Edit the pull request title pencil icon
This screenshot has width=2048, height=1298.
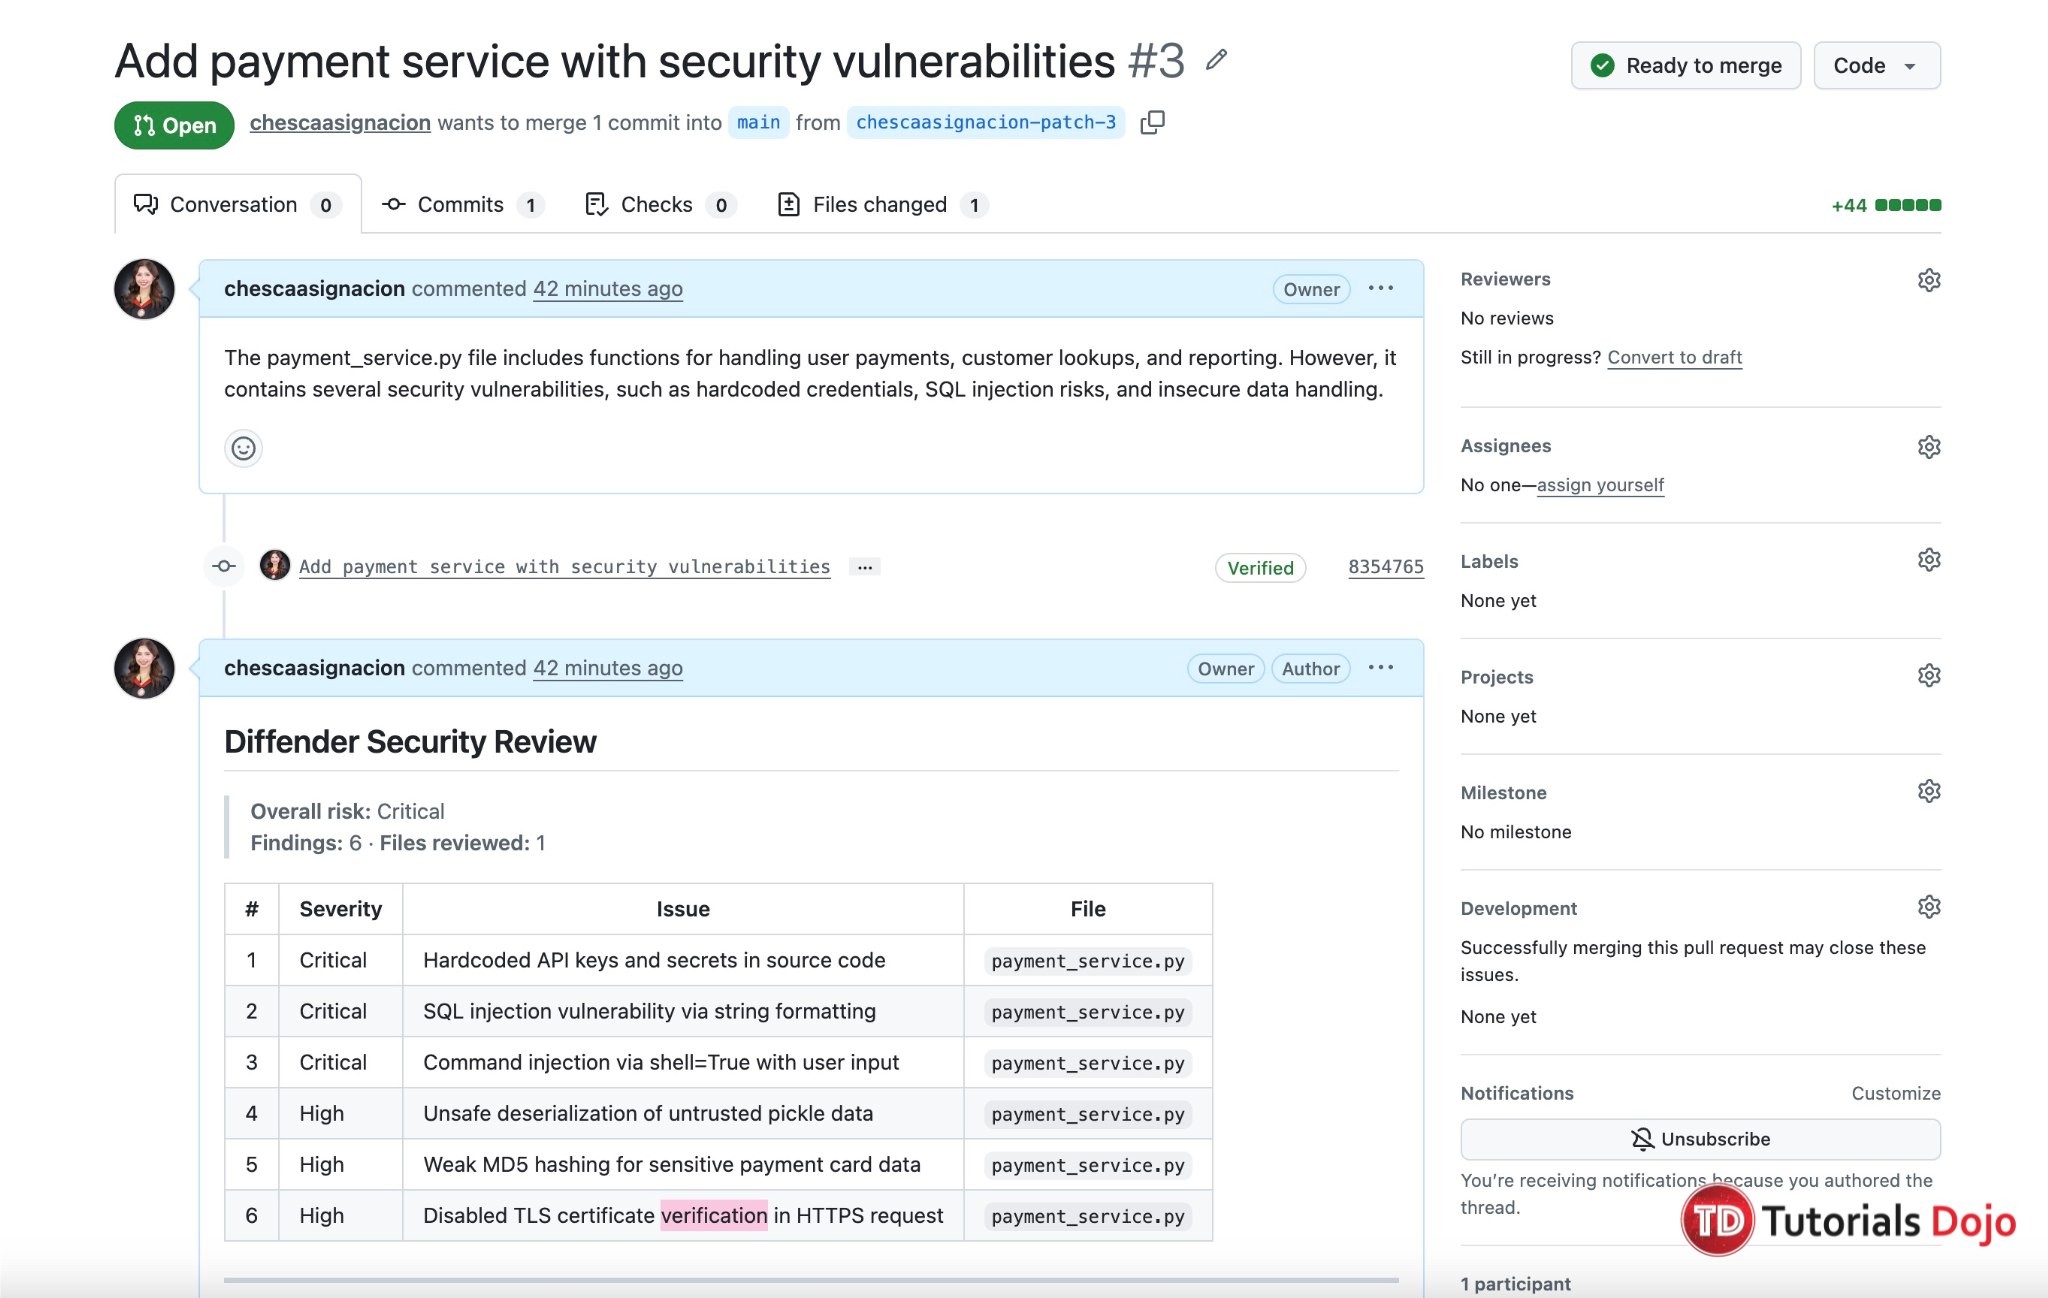pyautogui.click(x=1216, y=61)
